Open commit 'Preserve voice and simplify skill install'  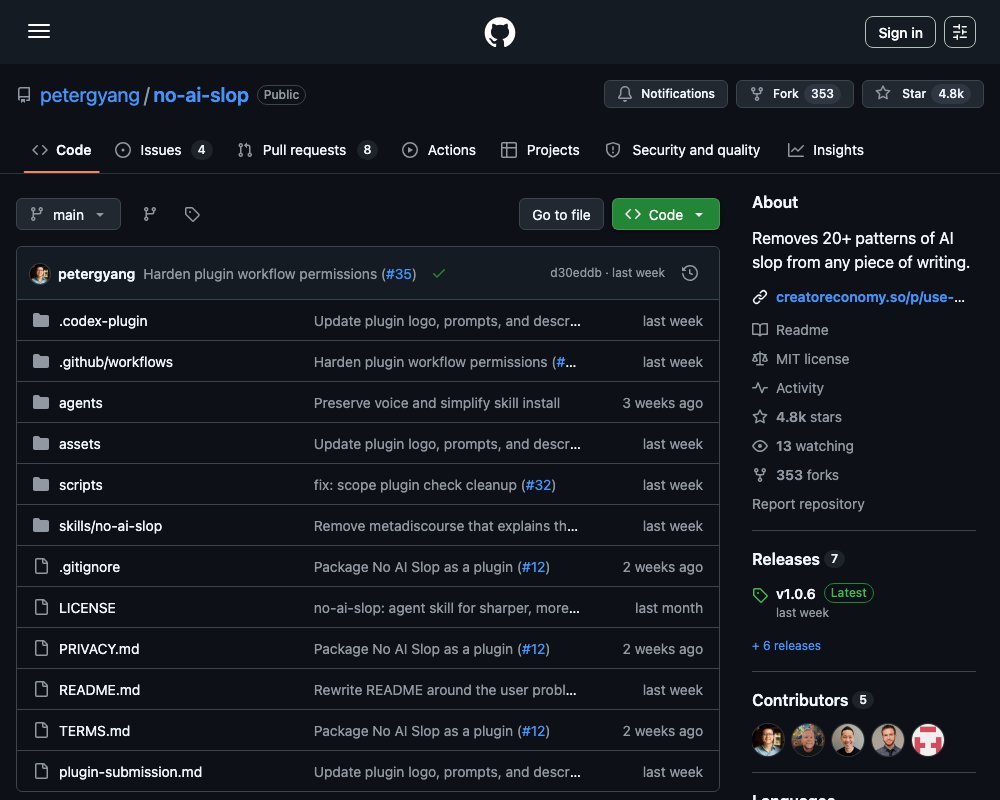[436, 403]
